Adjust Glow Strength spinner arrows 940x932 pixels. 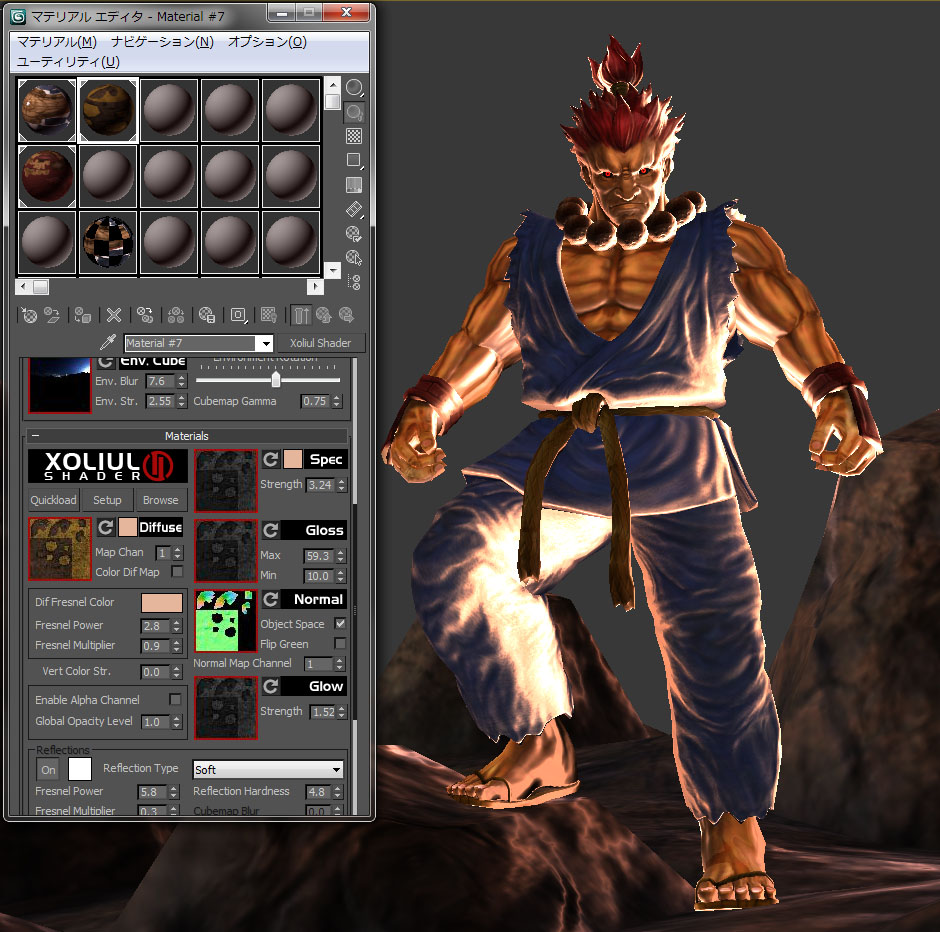(x=342, y=712)
